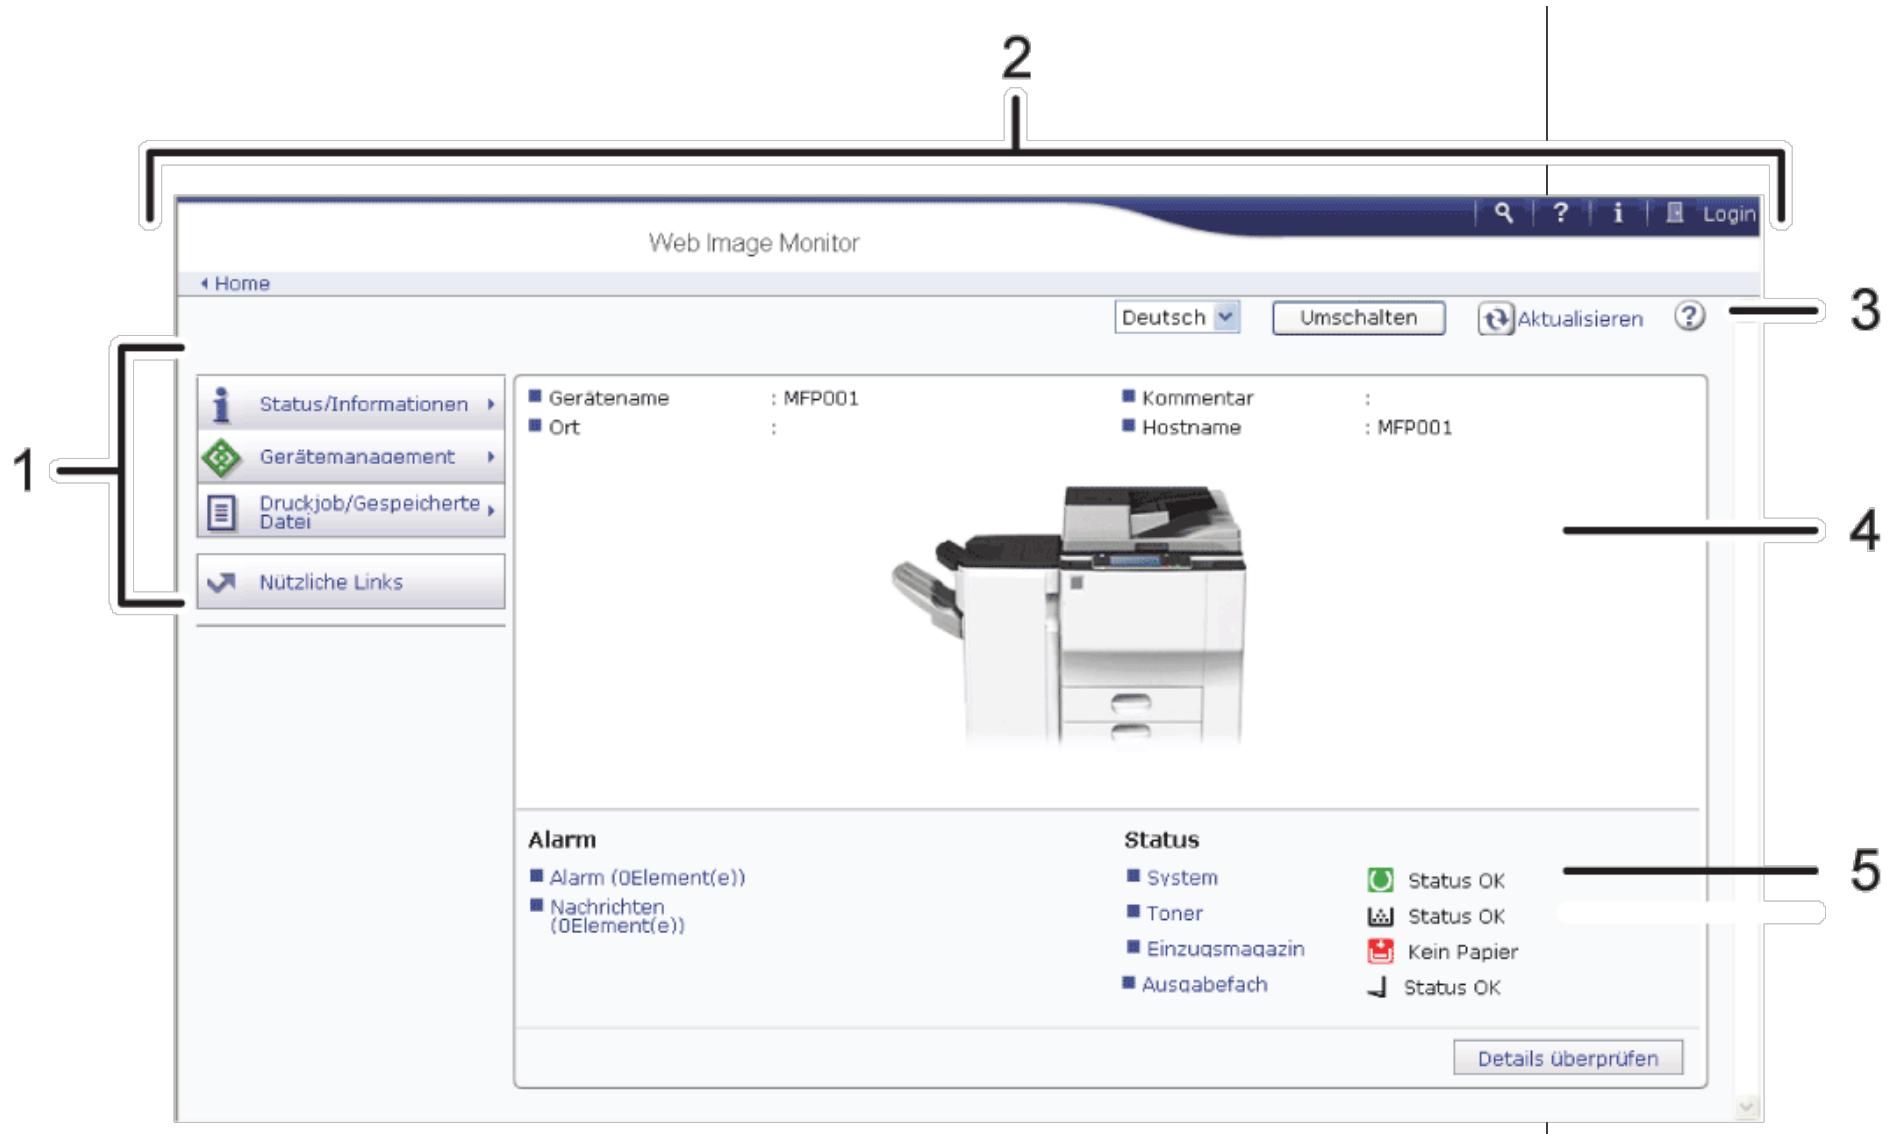The width and height of the screenshot is (1901, 1134).
Task: Open the System status link
Action: click(1182, 878)
